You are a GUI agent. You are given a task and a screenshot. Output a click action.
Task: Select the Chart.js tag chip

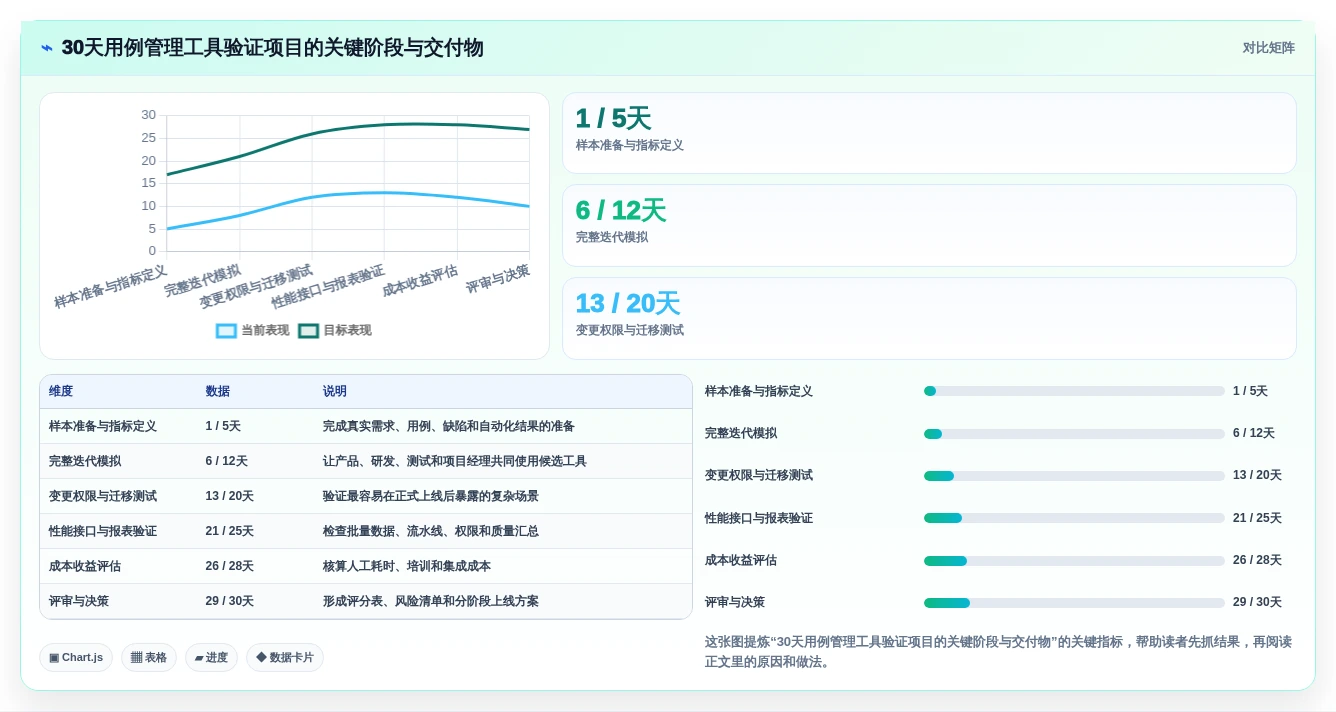pyautogui.click(x=76, y=657)
